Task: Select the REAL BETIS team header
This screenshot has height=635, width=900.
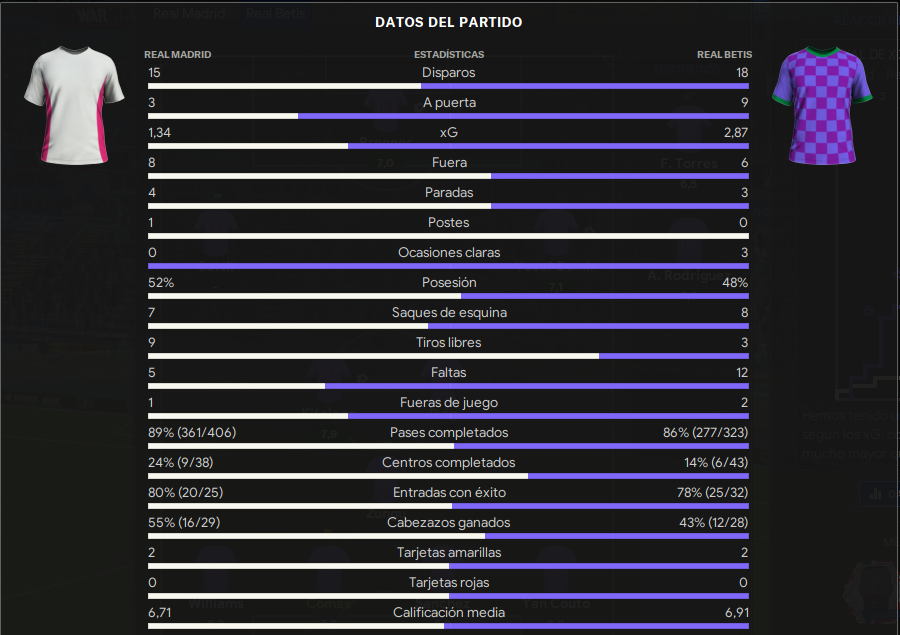Action: tap(724, 55)
